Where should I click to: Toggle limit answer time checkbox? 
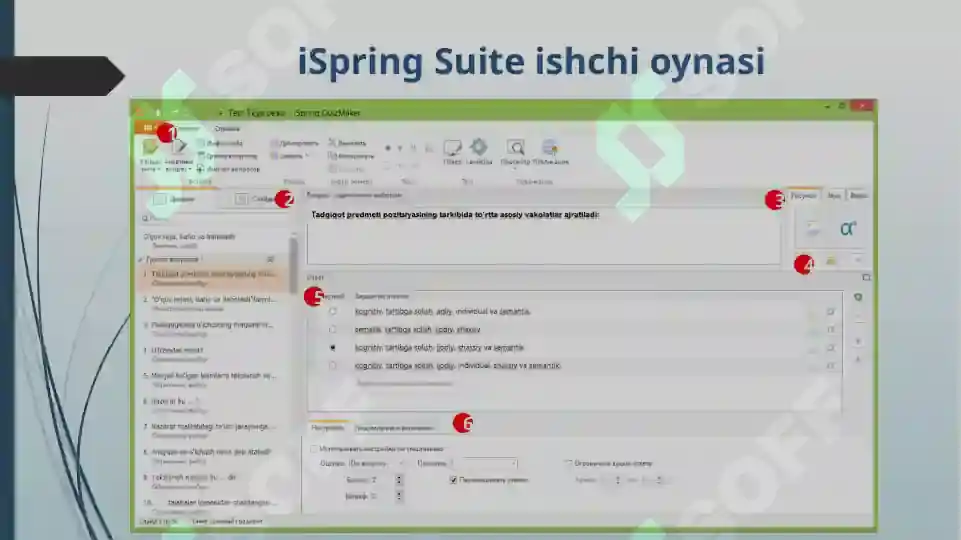568,463
